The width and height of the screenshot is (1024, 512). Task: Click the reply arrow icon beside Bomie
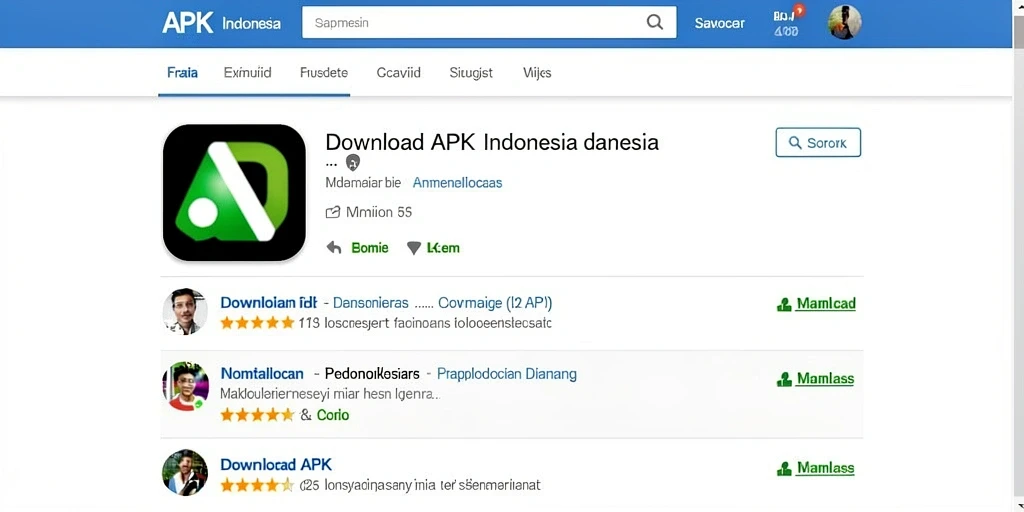click(334, 248)
